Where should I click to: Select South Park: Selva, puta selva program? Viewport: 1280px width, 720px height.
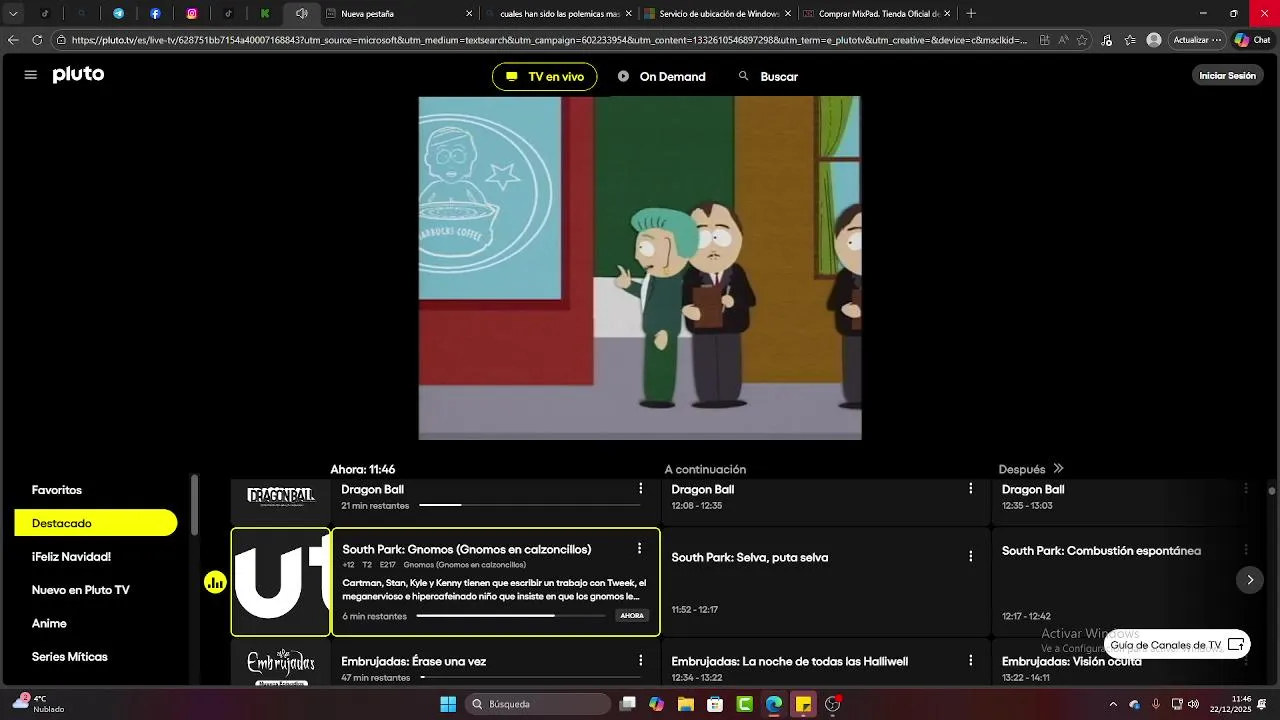click(825, 582)
